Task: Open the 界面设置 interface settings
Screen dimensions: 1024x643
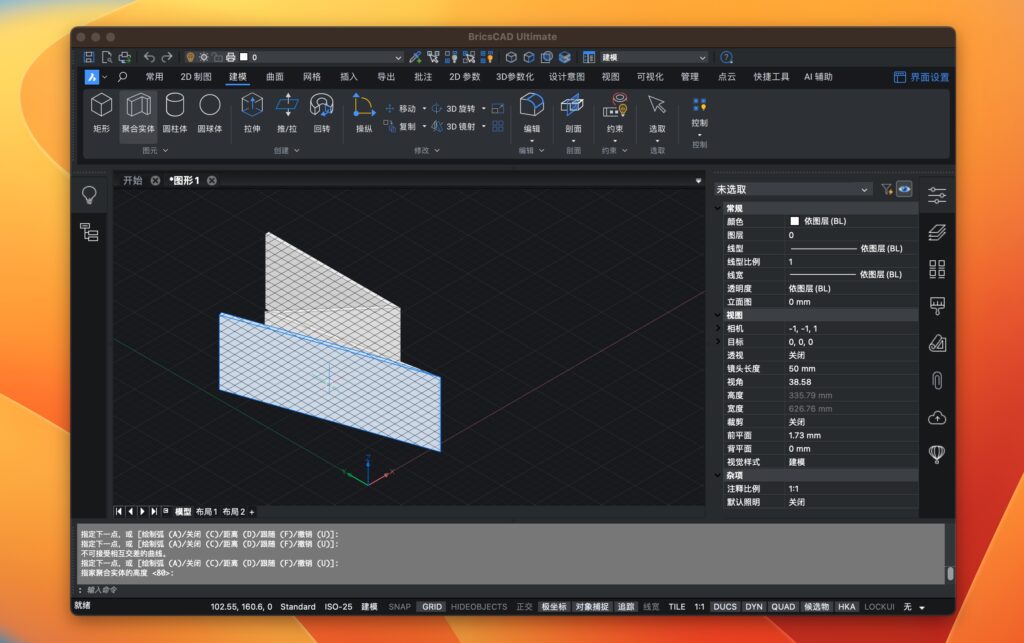Action: 920,76
